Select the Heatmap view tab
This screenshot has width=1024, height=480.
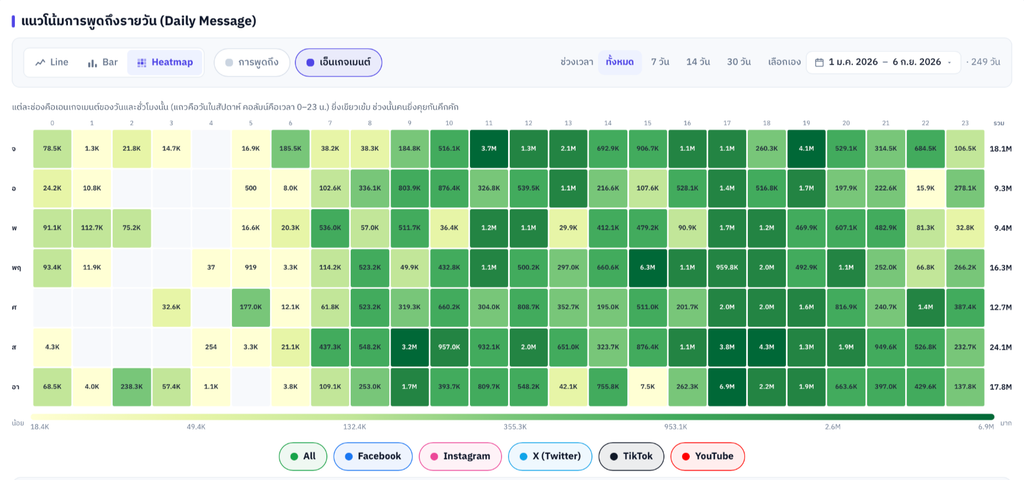[x=165, y=63]
